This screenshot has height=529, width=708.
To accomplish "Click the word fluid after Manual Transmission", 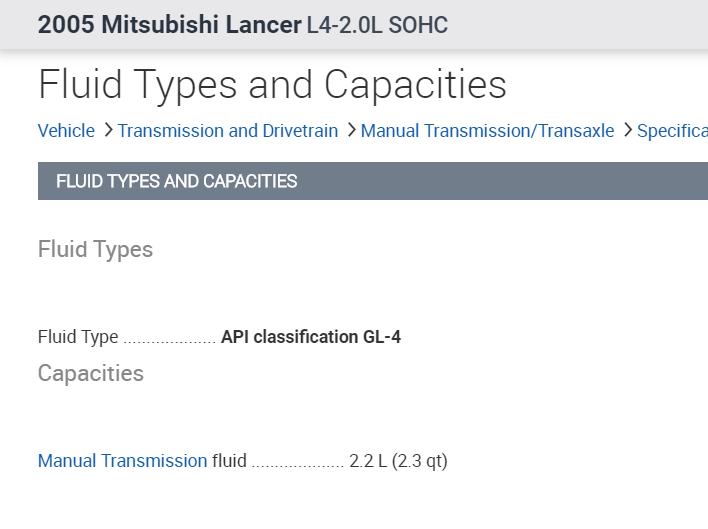I will pos(229,461).
